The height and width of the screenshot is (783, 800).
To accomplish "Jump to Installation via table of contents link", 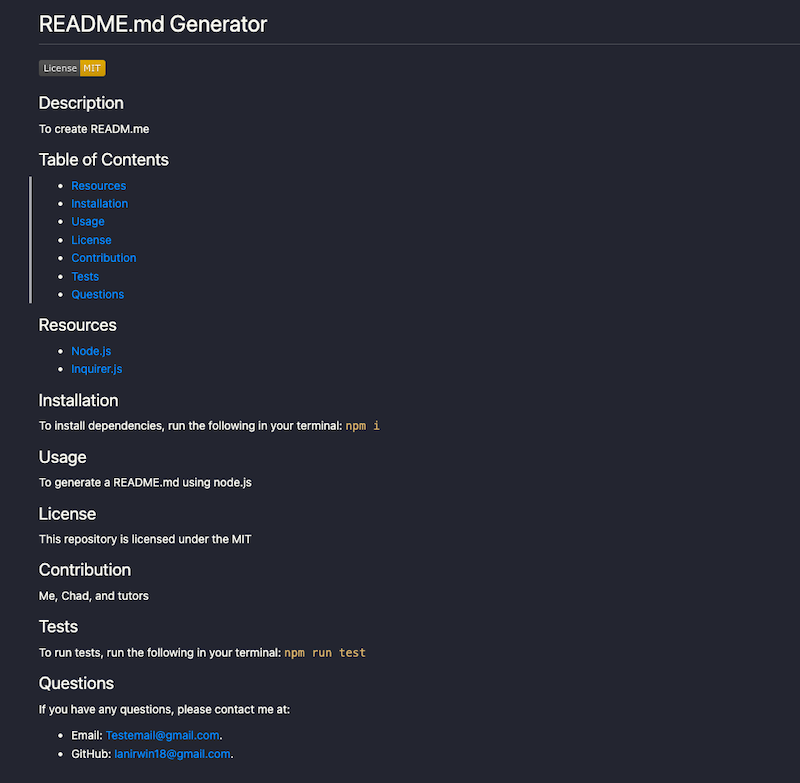I will (x=99, y=204).
